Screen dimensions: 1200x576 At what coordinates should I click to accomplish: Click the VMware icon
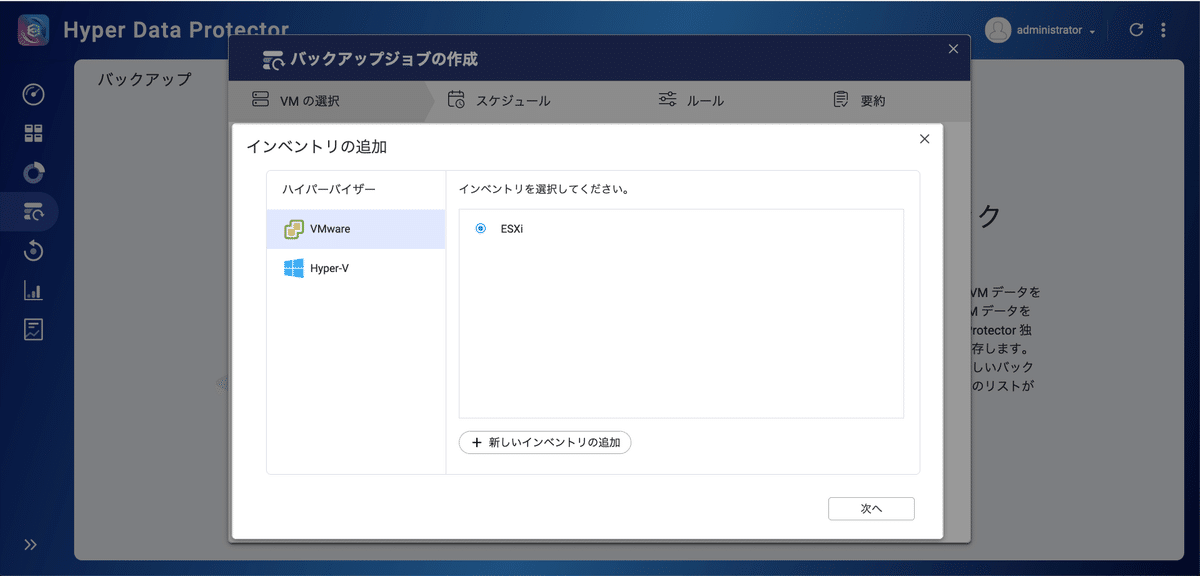293,229
